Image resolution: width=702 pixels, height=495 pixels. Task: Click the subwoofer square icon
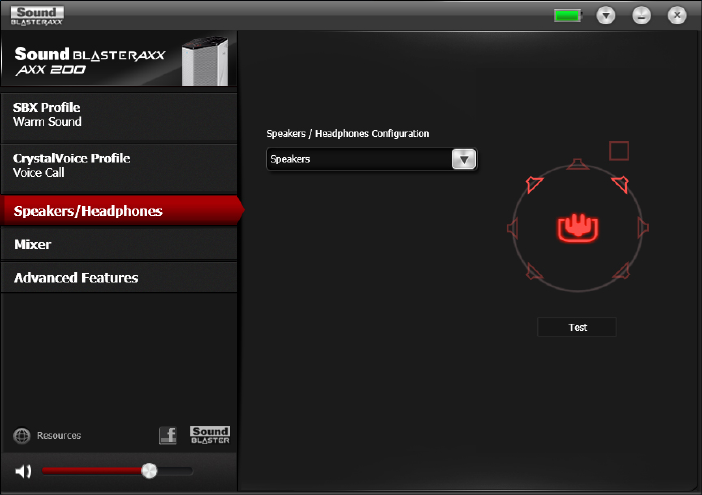(619, 151)
